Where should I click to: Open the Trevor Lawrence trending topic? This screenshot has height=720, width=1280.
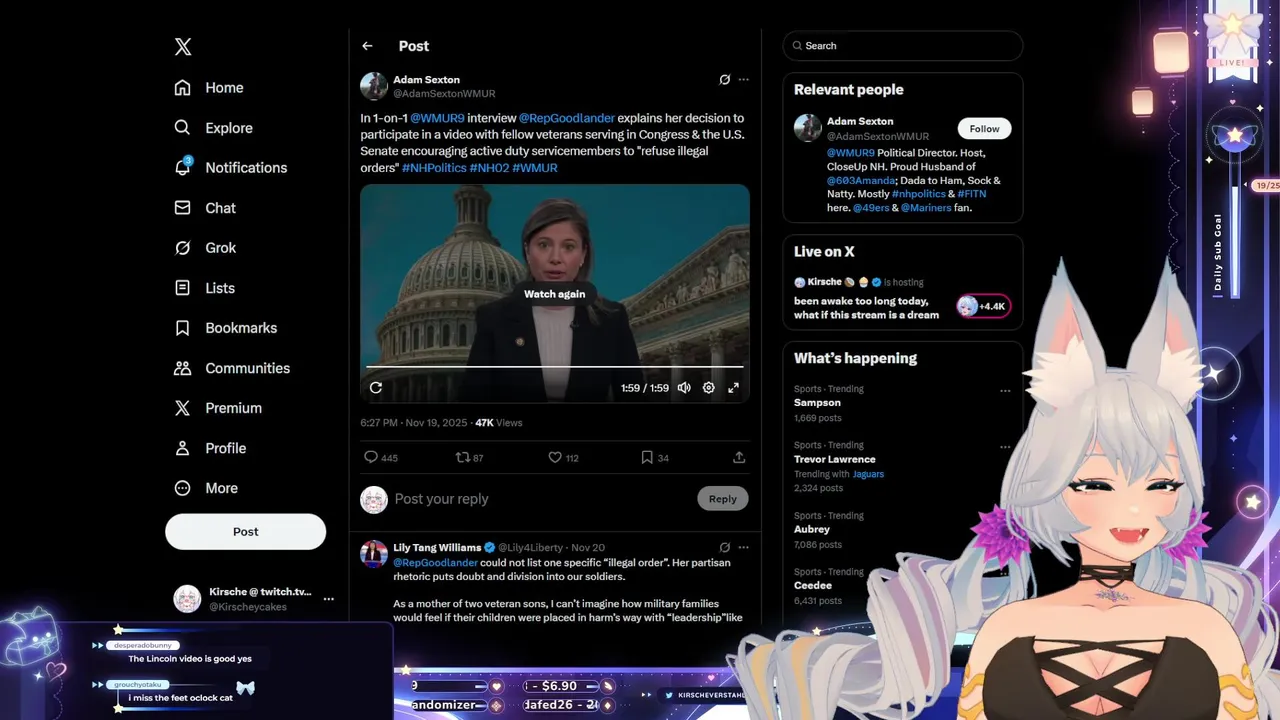903,466
